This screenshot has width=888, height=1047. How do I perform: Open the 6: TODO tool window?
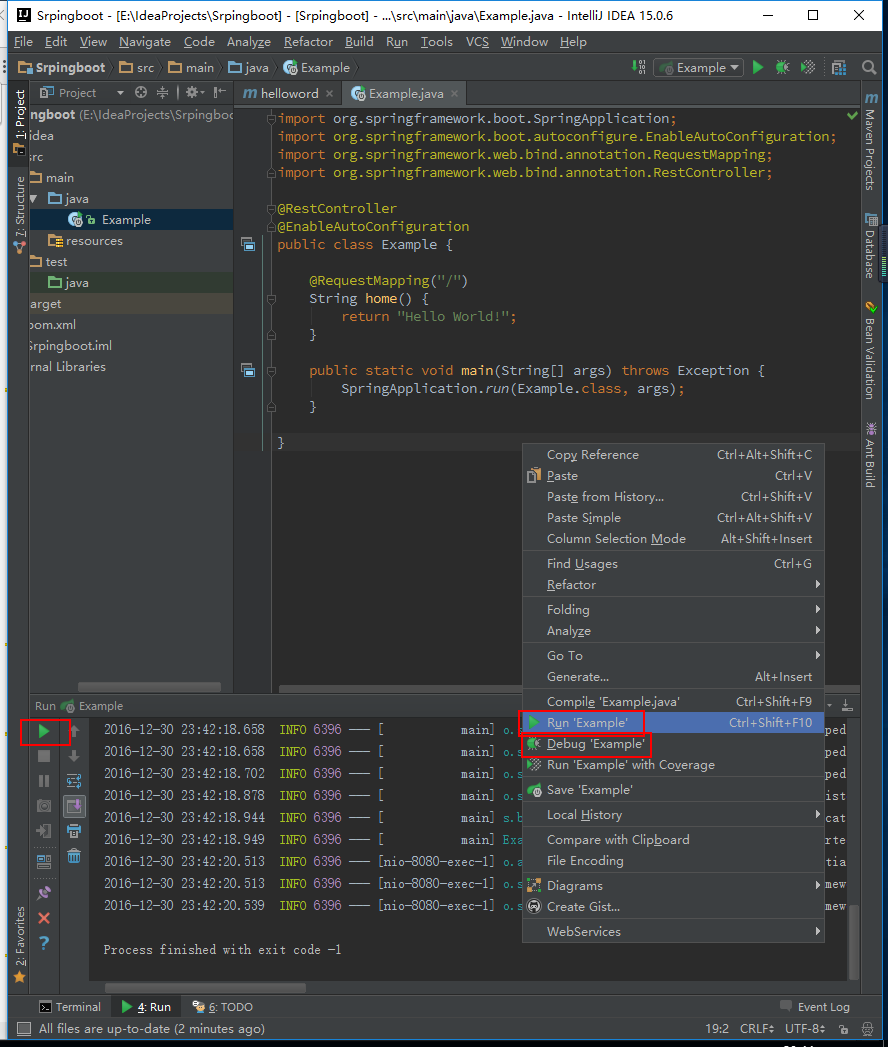pos(222,1007)
